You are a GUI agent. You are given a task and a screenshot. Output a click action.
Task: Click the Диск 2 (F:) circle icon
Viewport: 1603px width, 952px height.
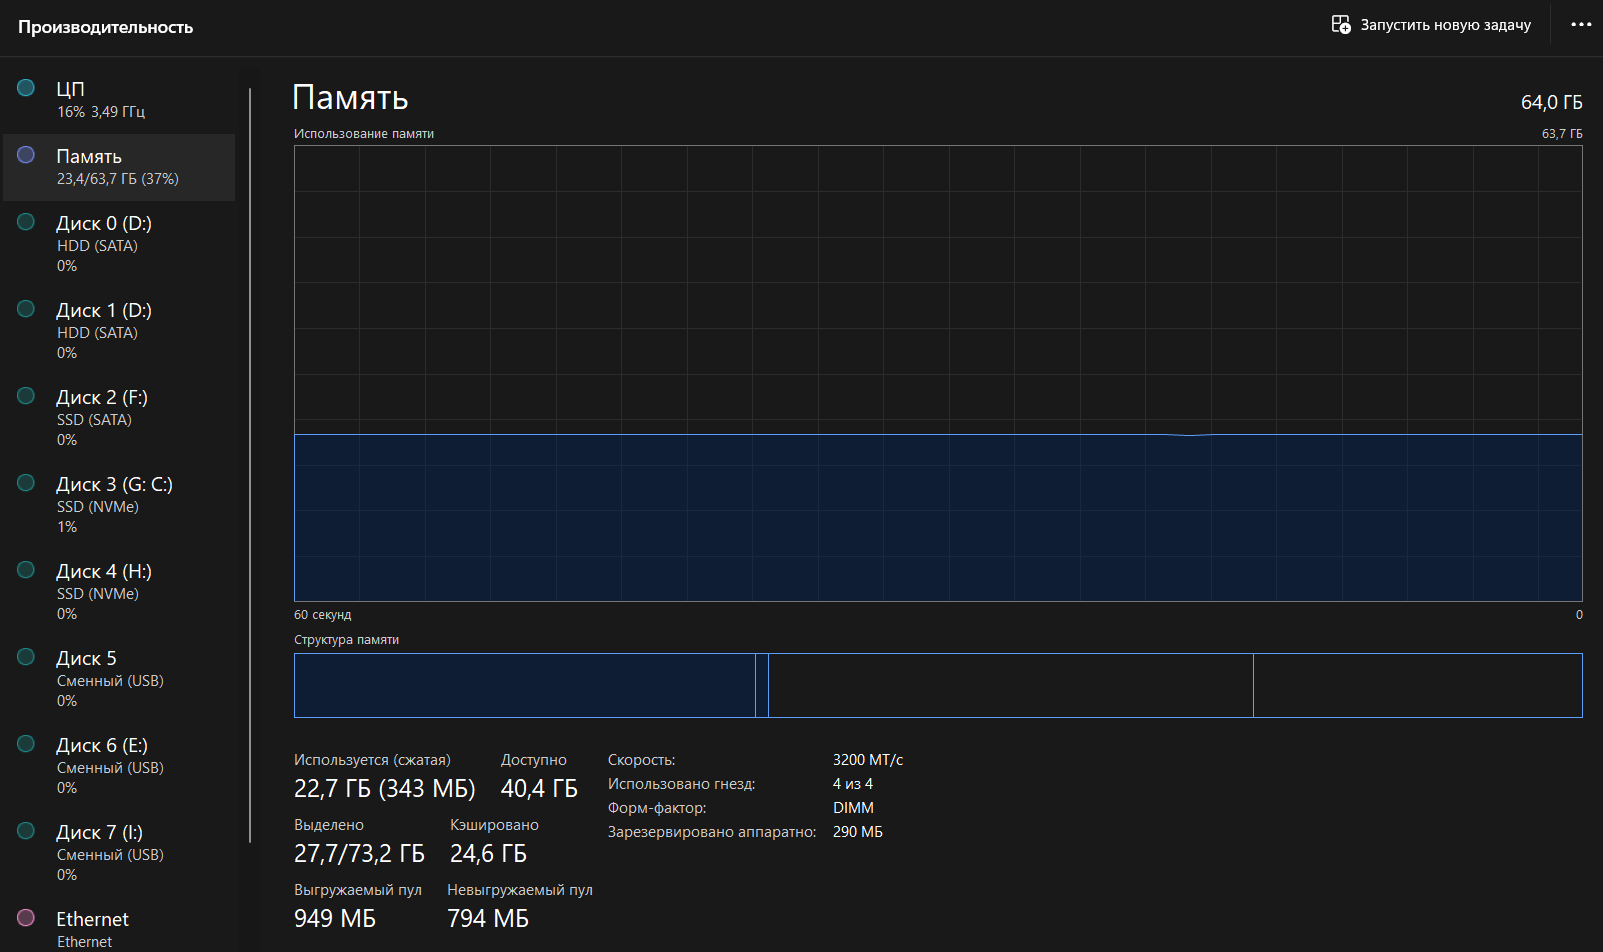[x=26, y=396]
